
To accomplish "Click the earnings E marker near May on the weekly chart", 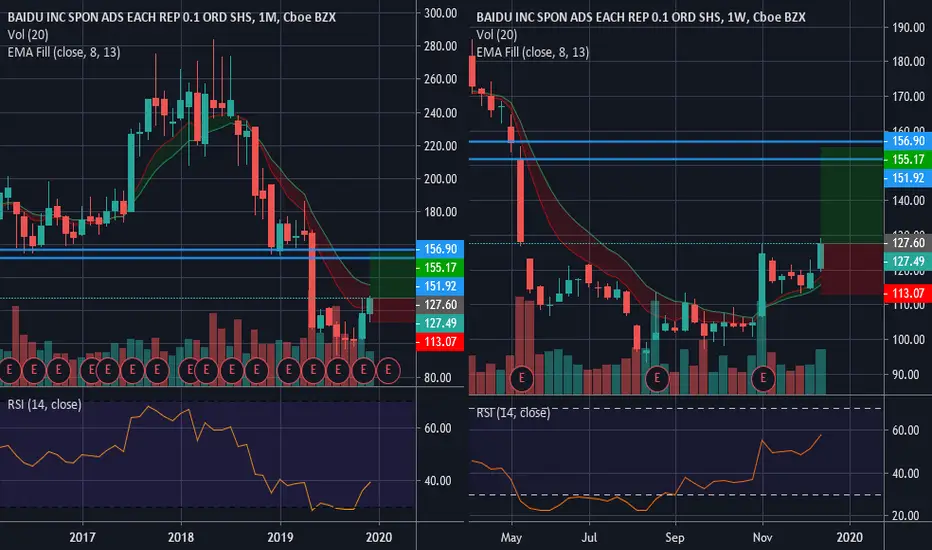I will [x=521, y=378].
